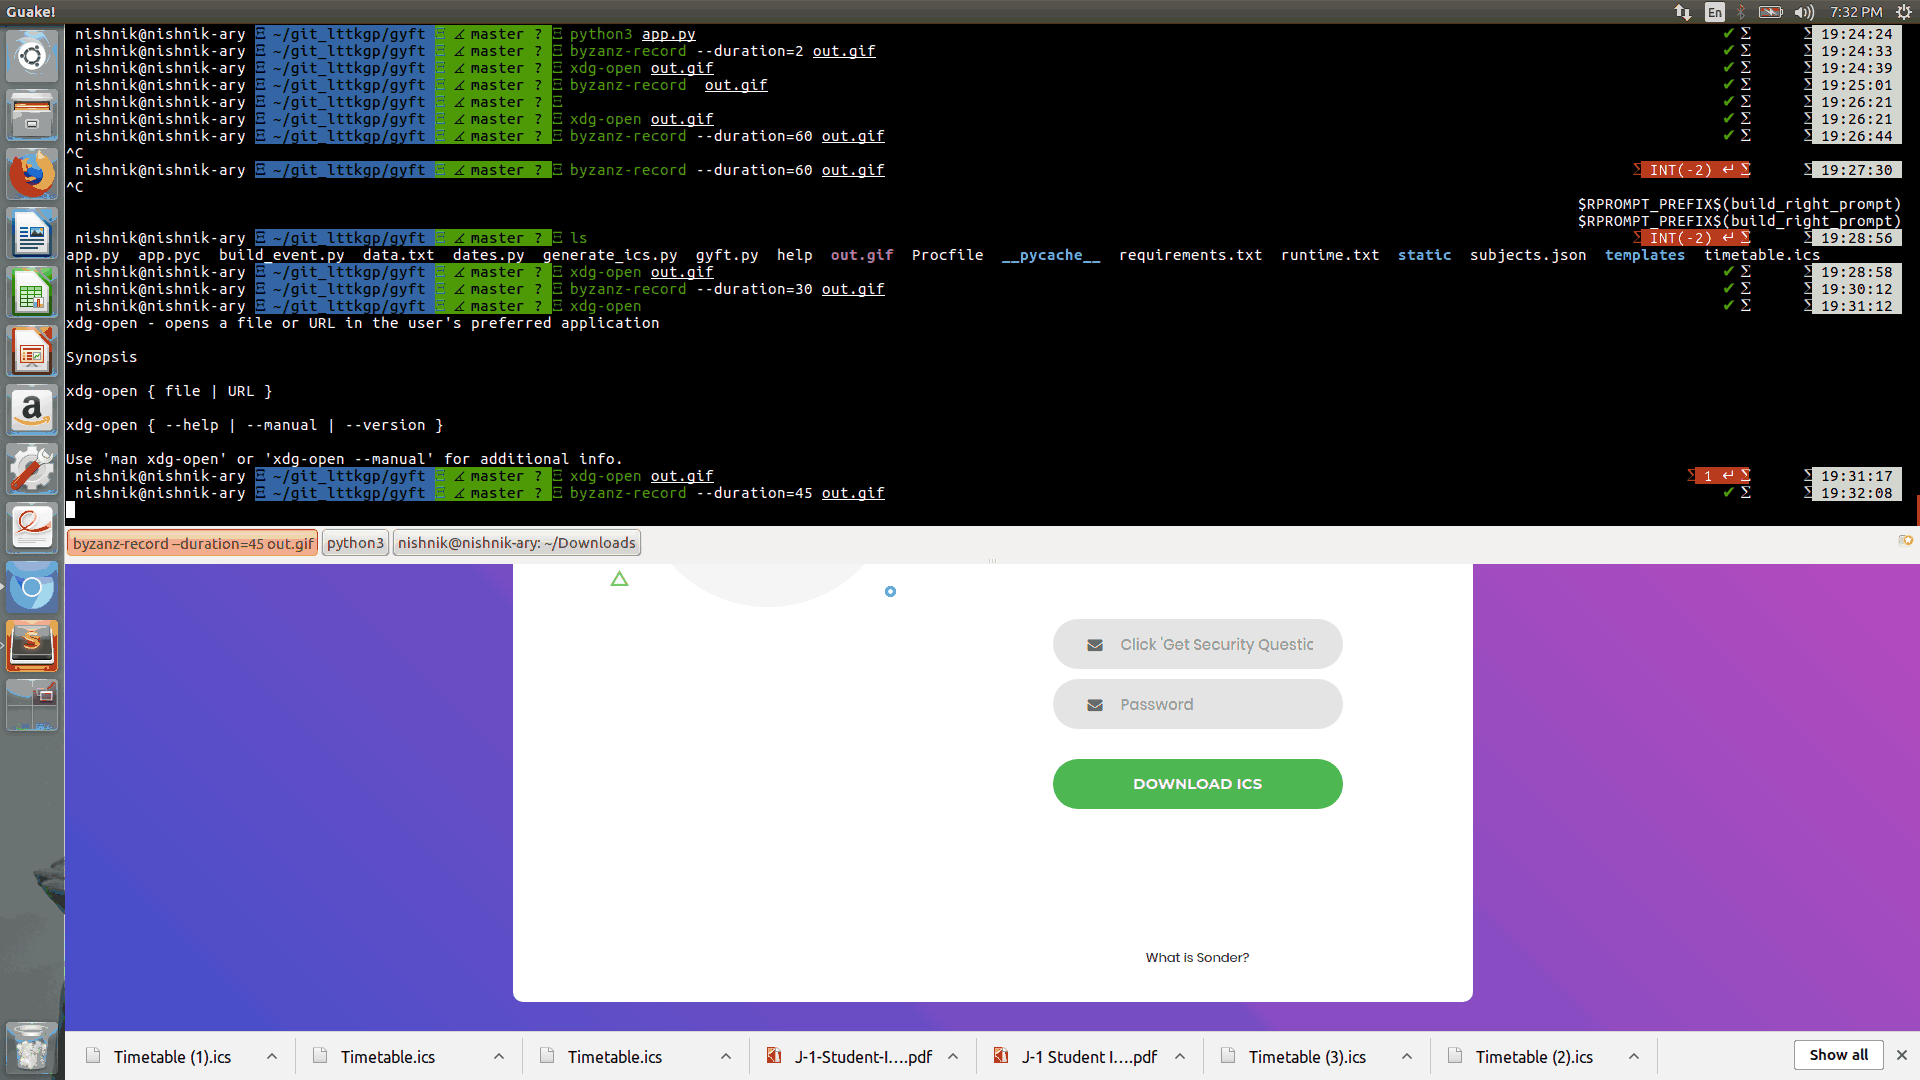The image size is (1920, 1080).
Task: Open the Sublime Text launcher icon
Action: pos(32,645)
